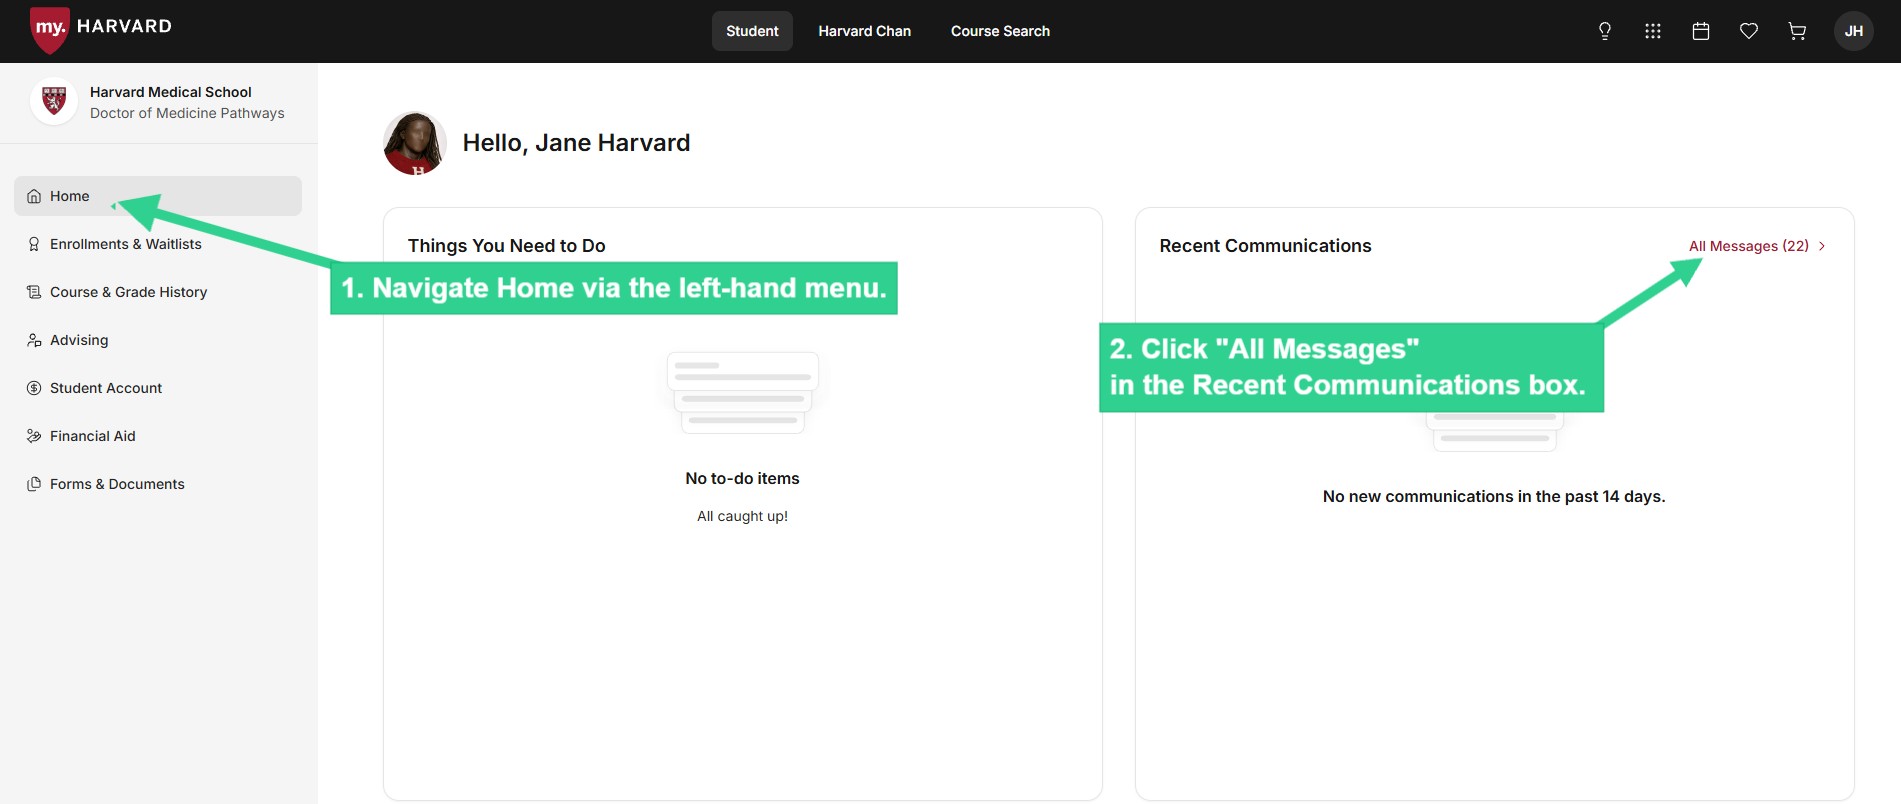Open Student Account in the sidebar

pos(158,388)
